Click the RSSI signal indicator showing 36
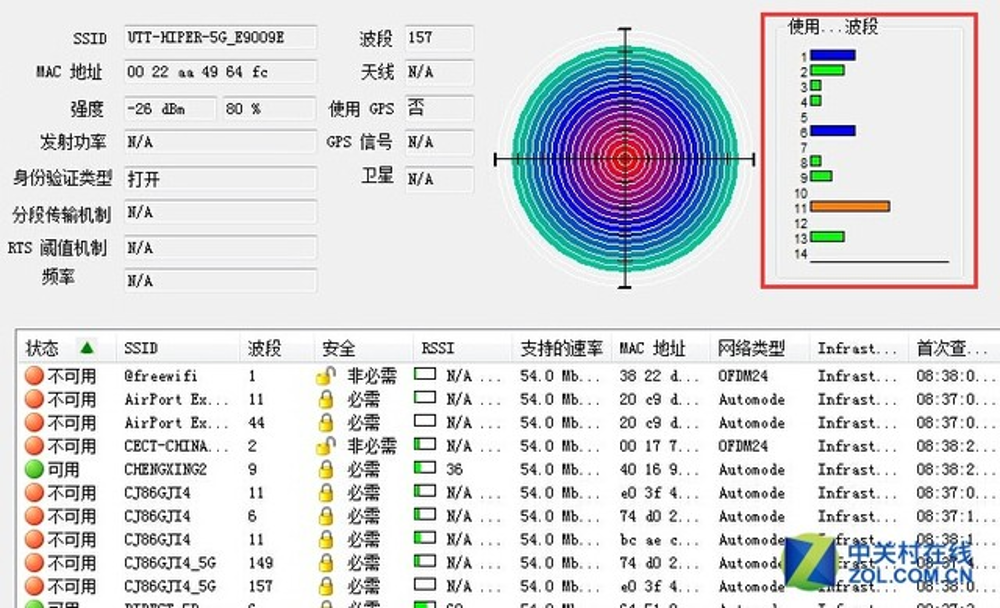Screen dimensions: 1000x608 [x=426, y=469]
